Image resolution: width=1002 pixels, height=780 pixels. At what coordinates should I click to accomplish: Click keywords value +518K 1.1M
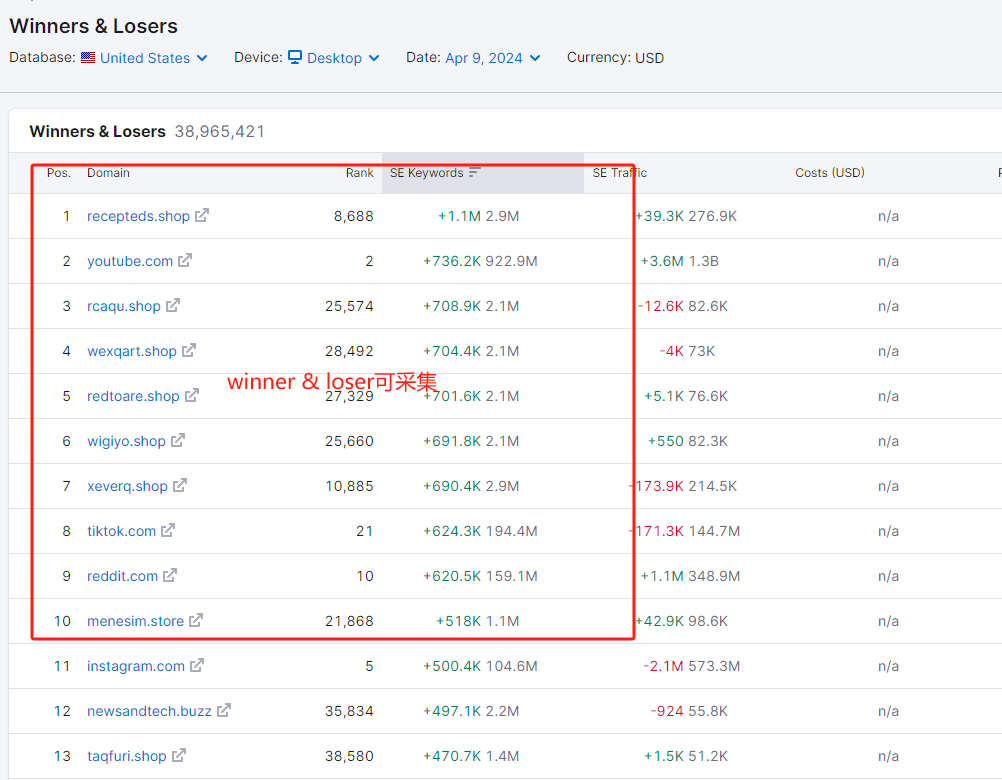pyautogui.click(x=477, y=622)
